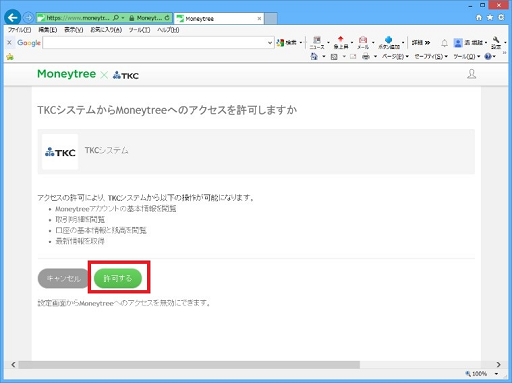The height and width of the screenshot is (383, 512).
Task: Open favorites star icon at top right
Action: [490, 17]
